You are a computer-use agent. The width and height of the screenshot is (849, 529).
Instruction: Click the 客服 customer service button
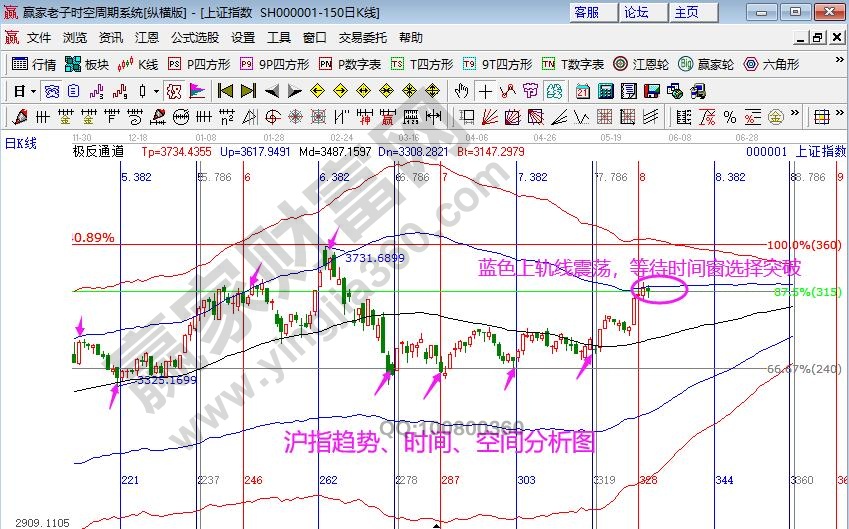[x=587, y=12]
